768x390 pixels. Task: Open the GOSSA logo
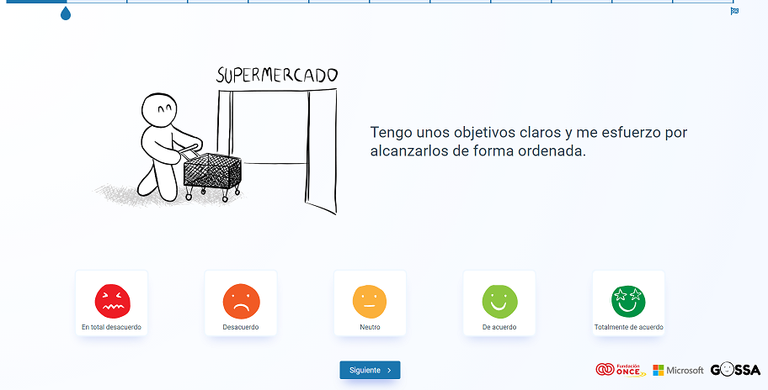[x=735, y=369]
